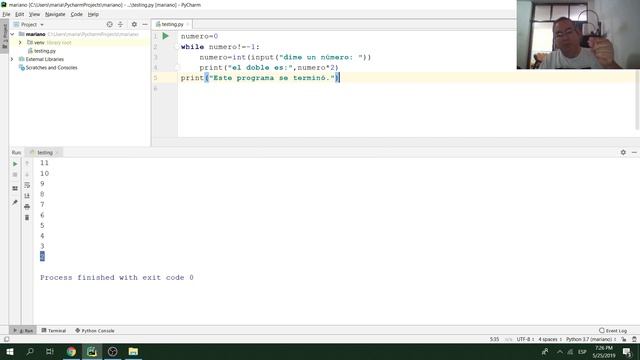Rerun testing in Run panel
Viewport: 640px width, 360px height.
point(15,164)
